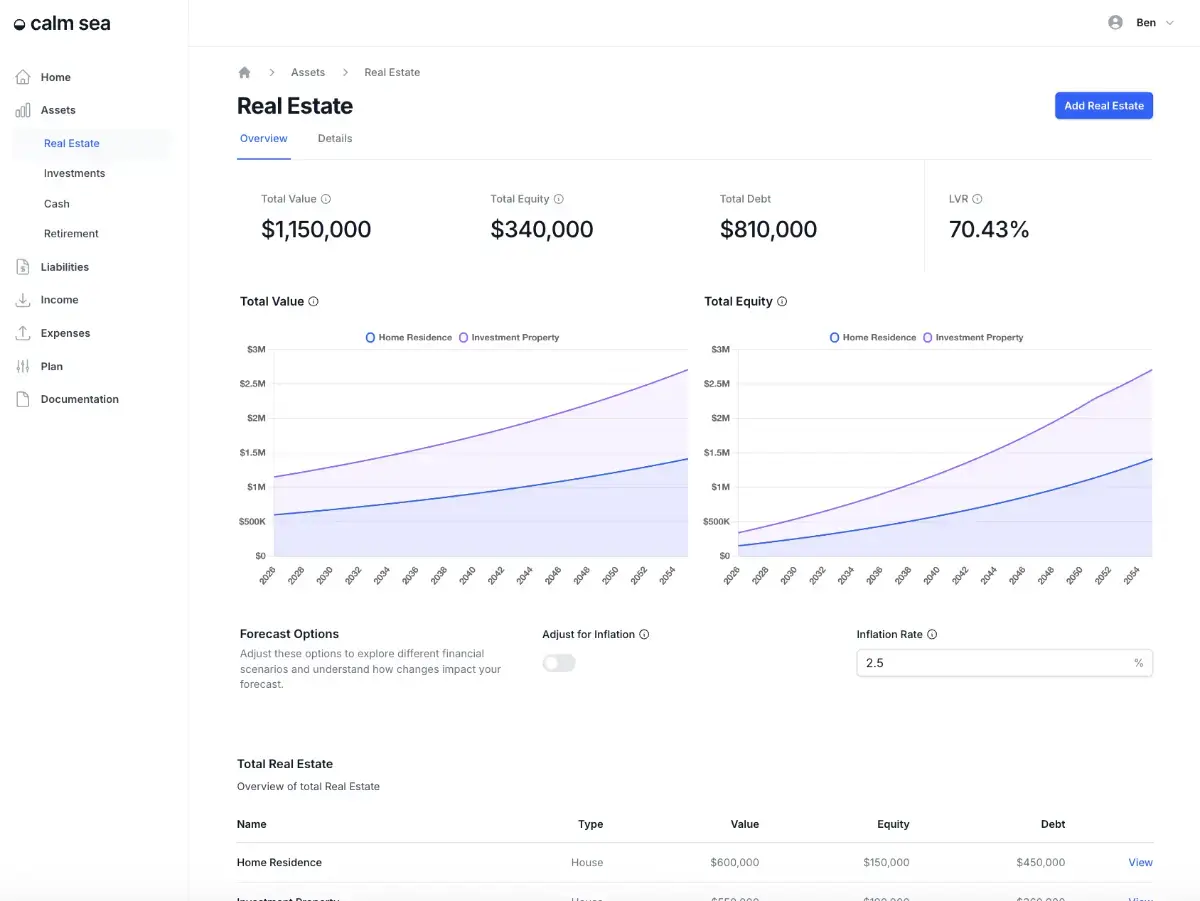Click the Liabilities icon in sidebar
Screen dimensions: 1200x901
tap(23, 267)
